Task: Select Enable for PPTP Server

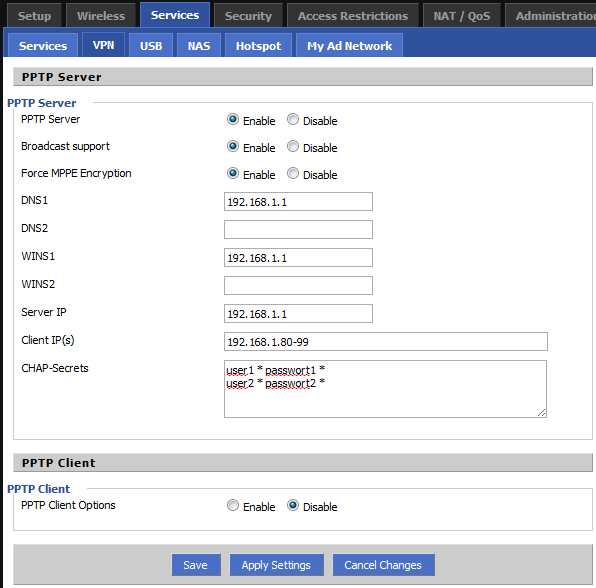Action: (233, 120)
